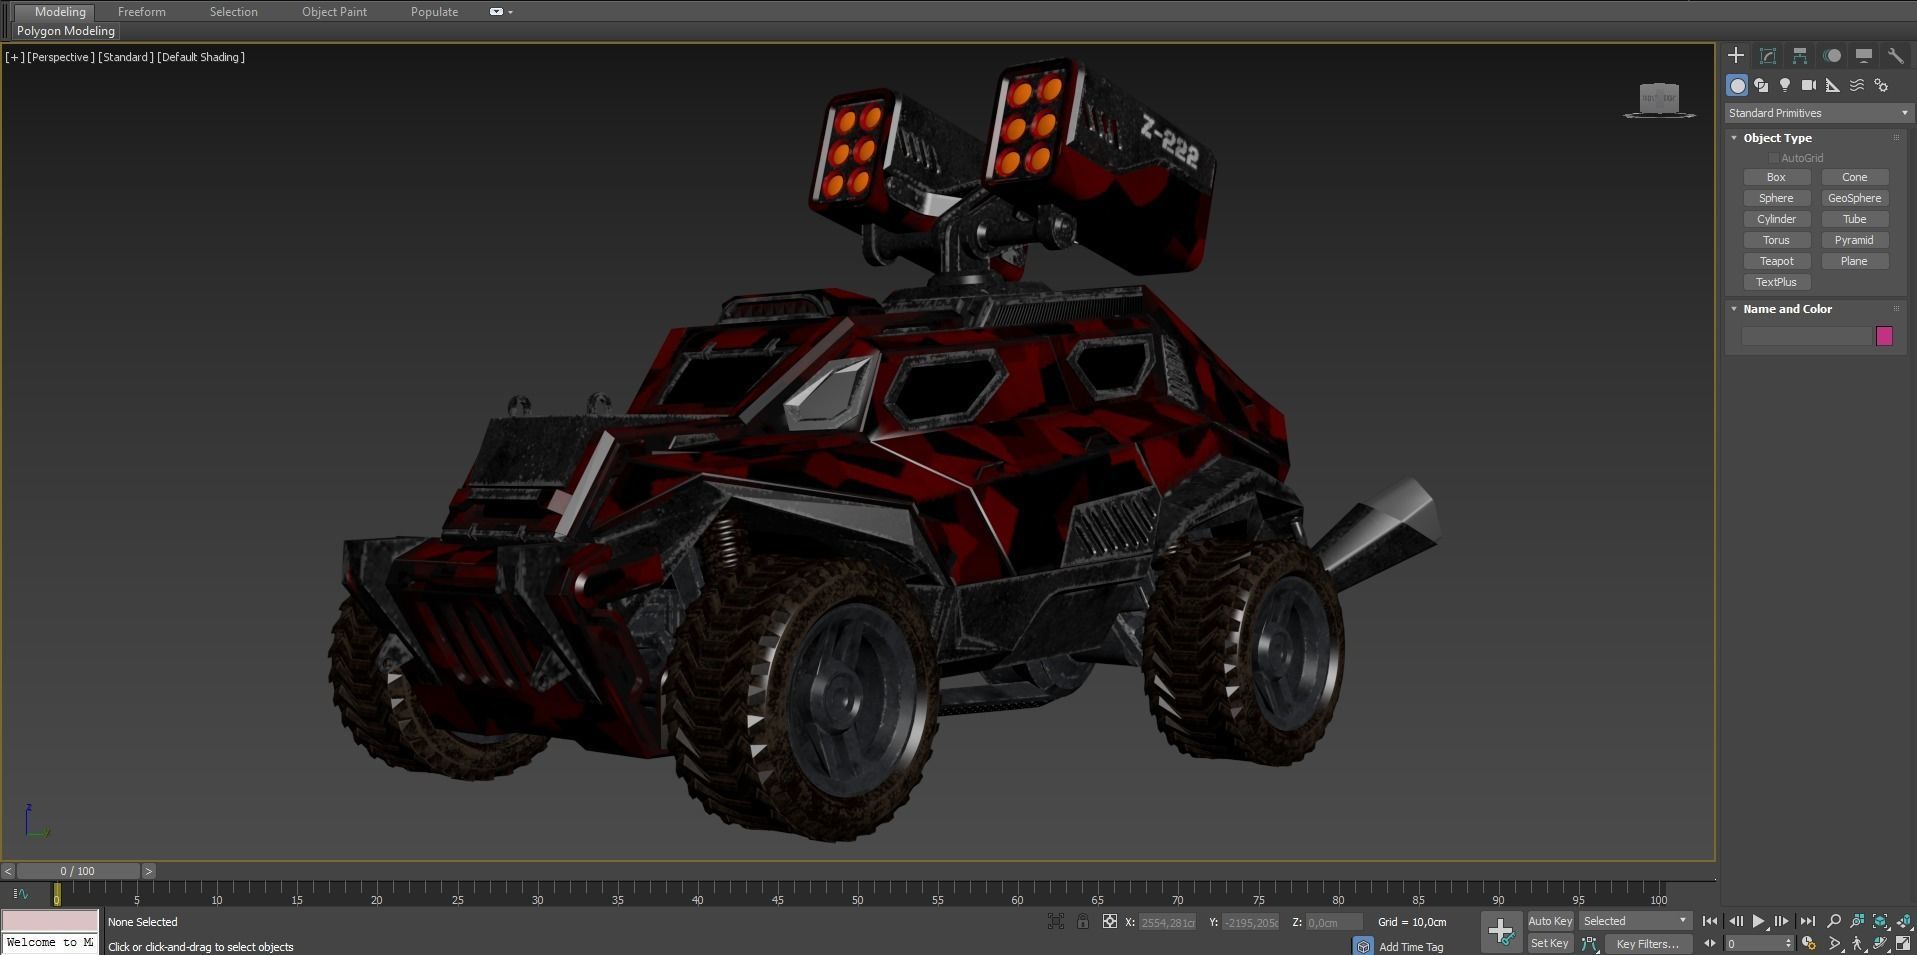
Task: Create a Teapot primitive
Action: pos(1776,261)
